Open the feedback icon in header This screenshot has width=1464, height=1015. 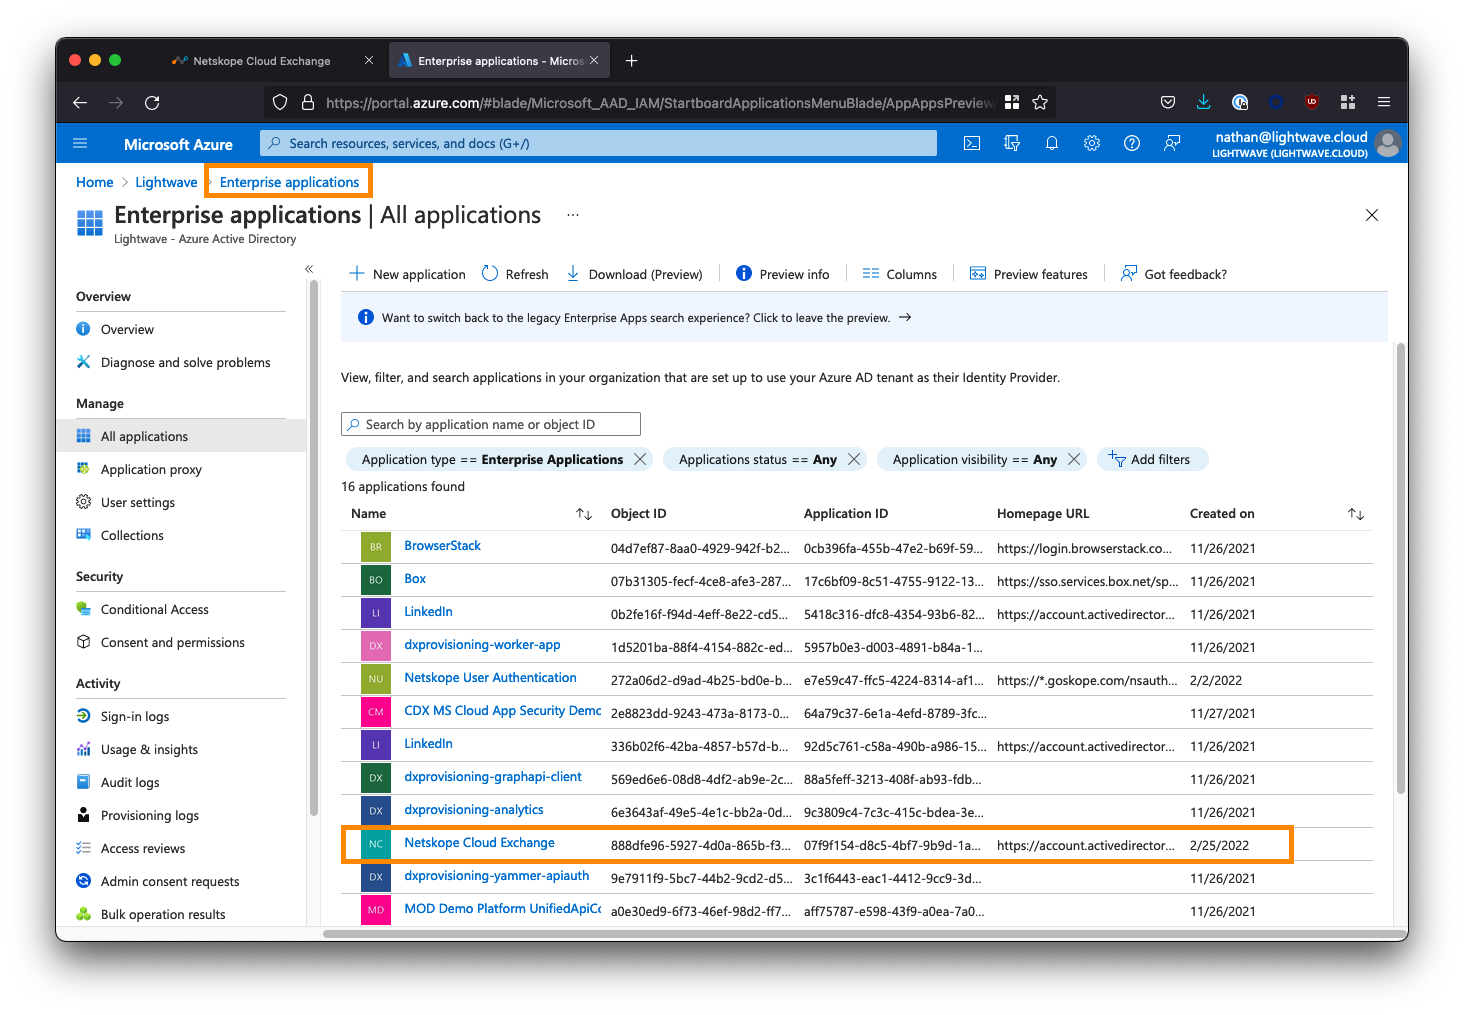pos(1171,144)
